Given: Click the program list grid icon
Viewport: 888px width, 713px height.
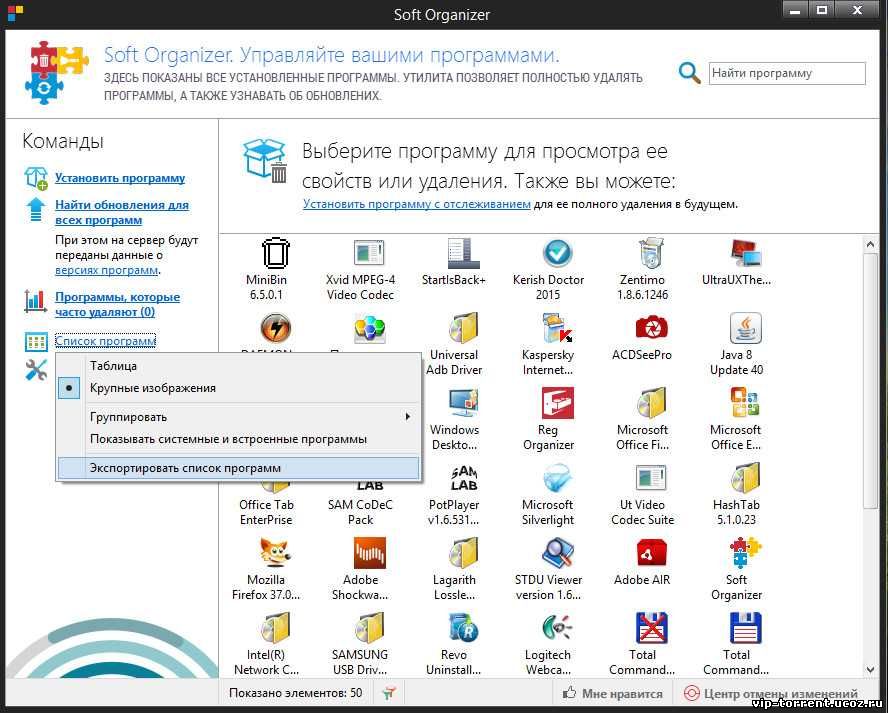Looking at the screenshot, I should (x=36, y=342).
